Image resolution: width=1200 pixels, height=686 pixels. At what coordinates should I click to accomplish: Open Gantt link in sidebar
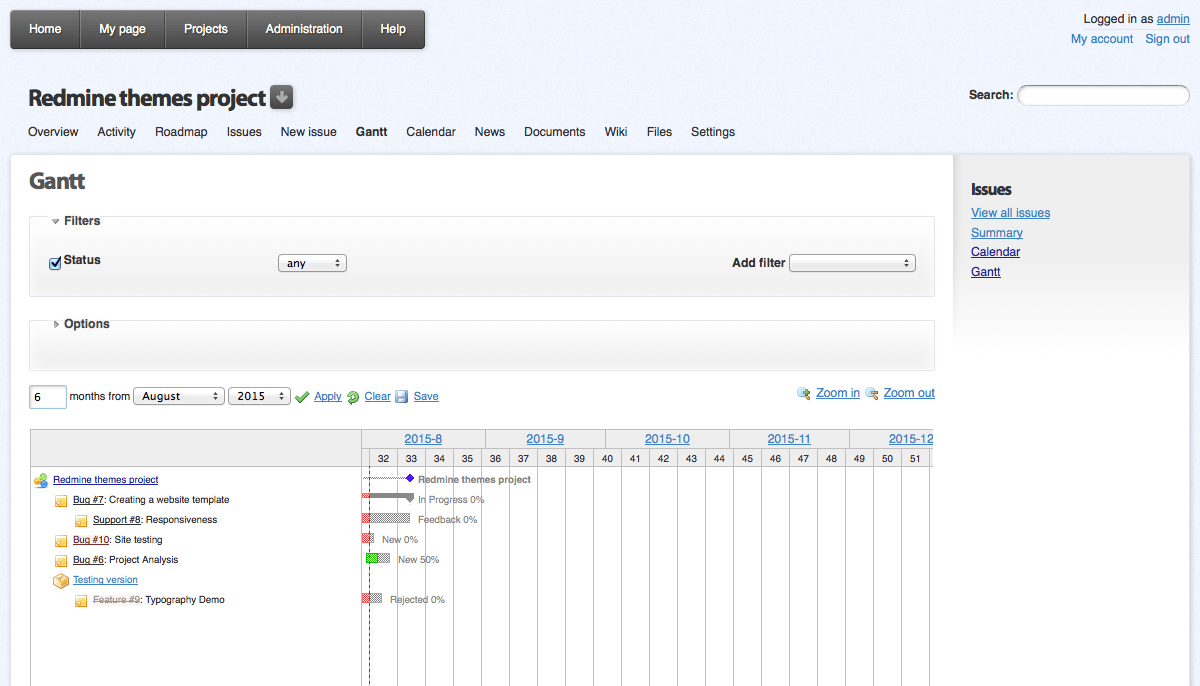pyautogui.click(x=986, y=272)
